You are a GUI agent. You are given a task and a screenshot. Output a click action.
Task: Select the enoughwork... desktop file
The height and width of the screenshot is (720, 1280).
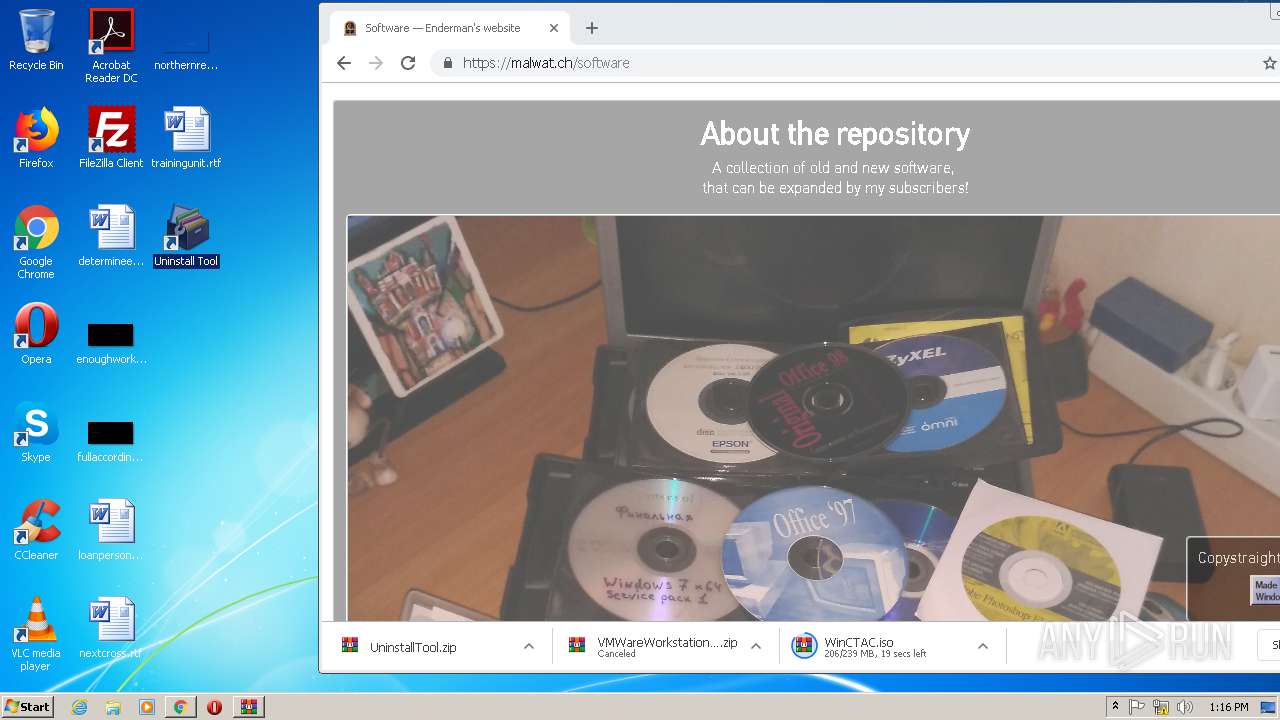tap(111, 342)
